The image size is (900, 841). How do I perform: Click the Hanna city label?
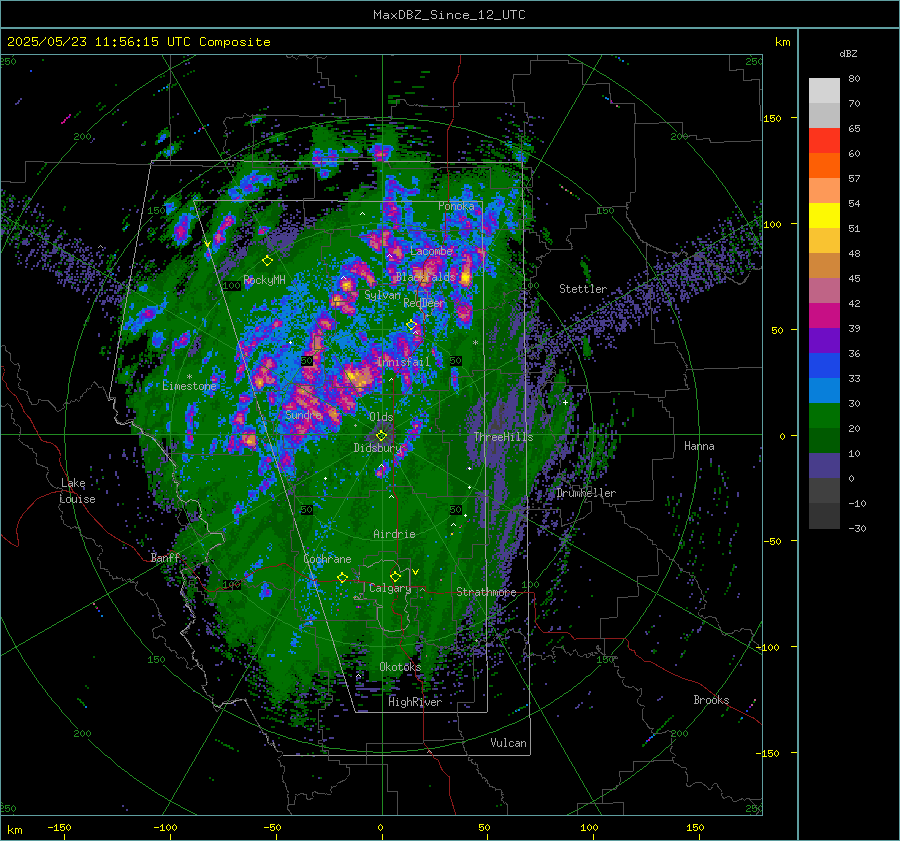[x=699, y=446]
